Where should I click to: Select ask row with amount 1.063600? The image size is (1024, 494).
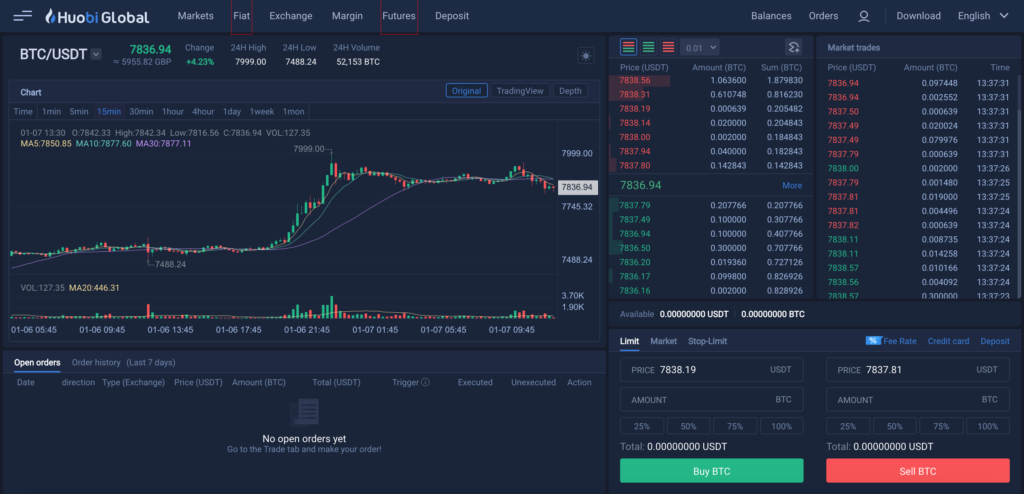tap(711, 80)
